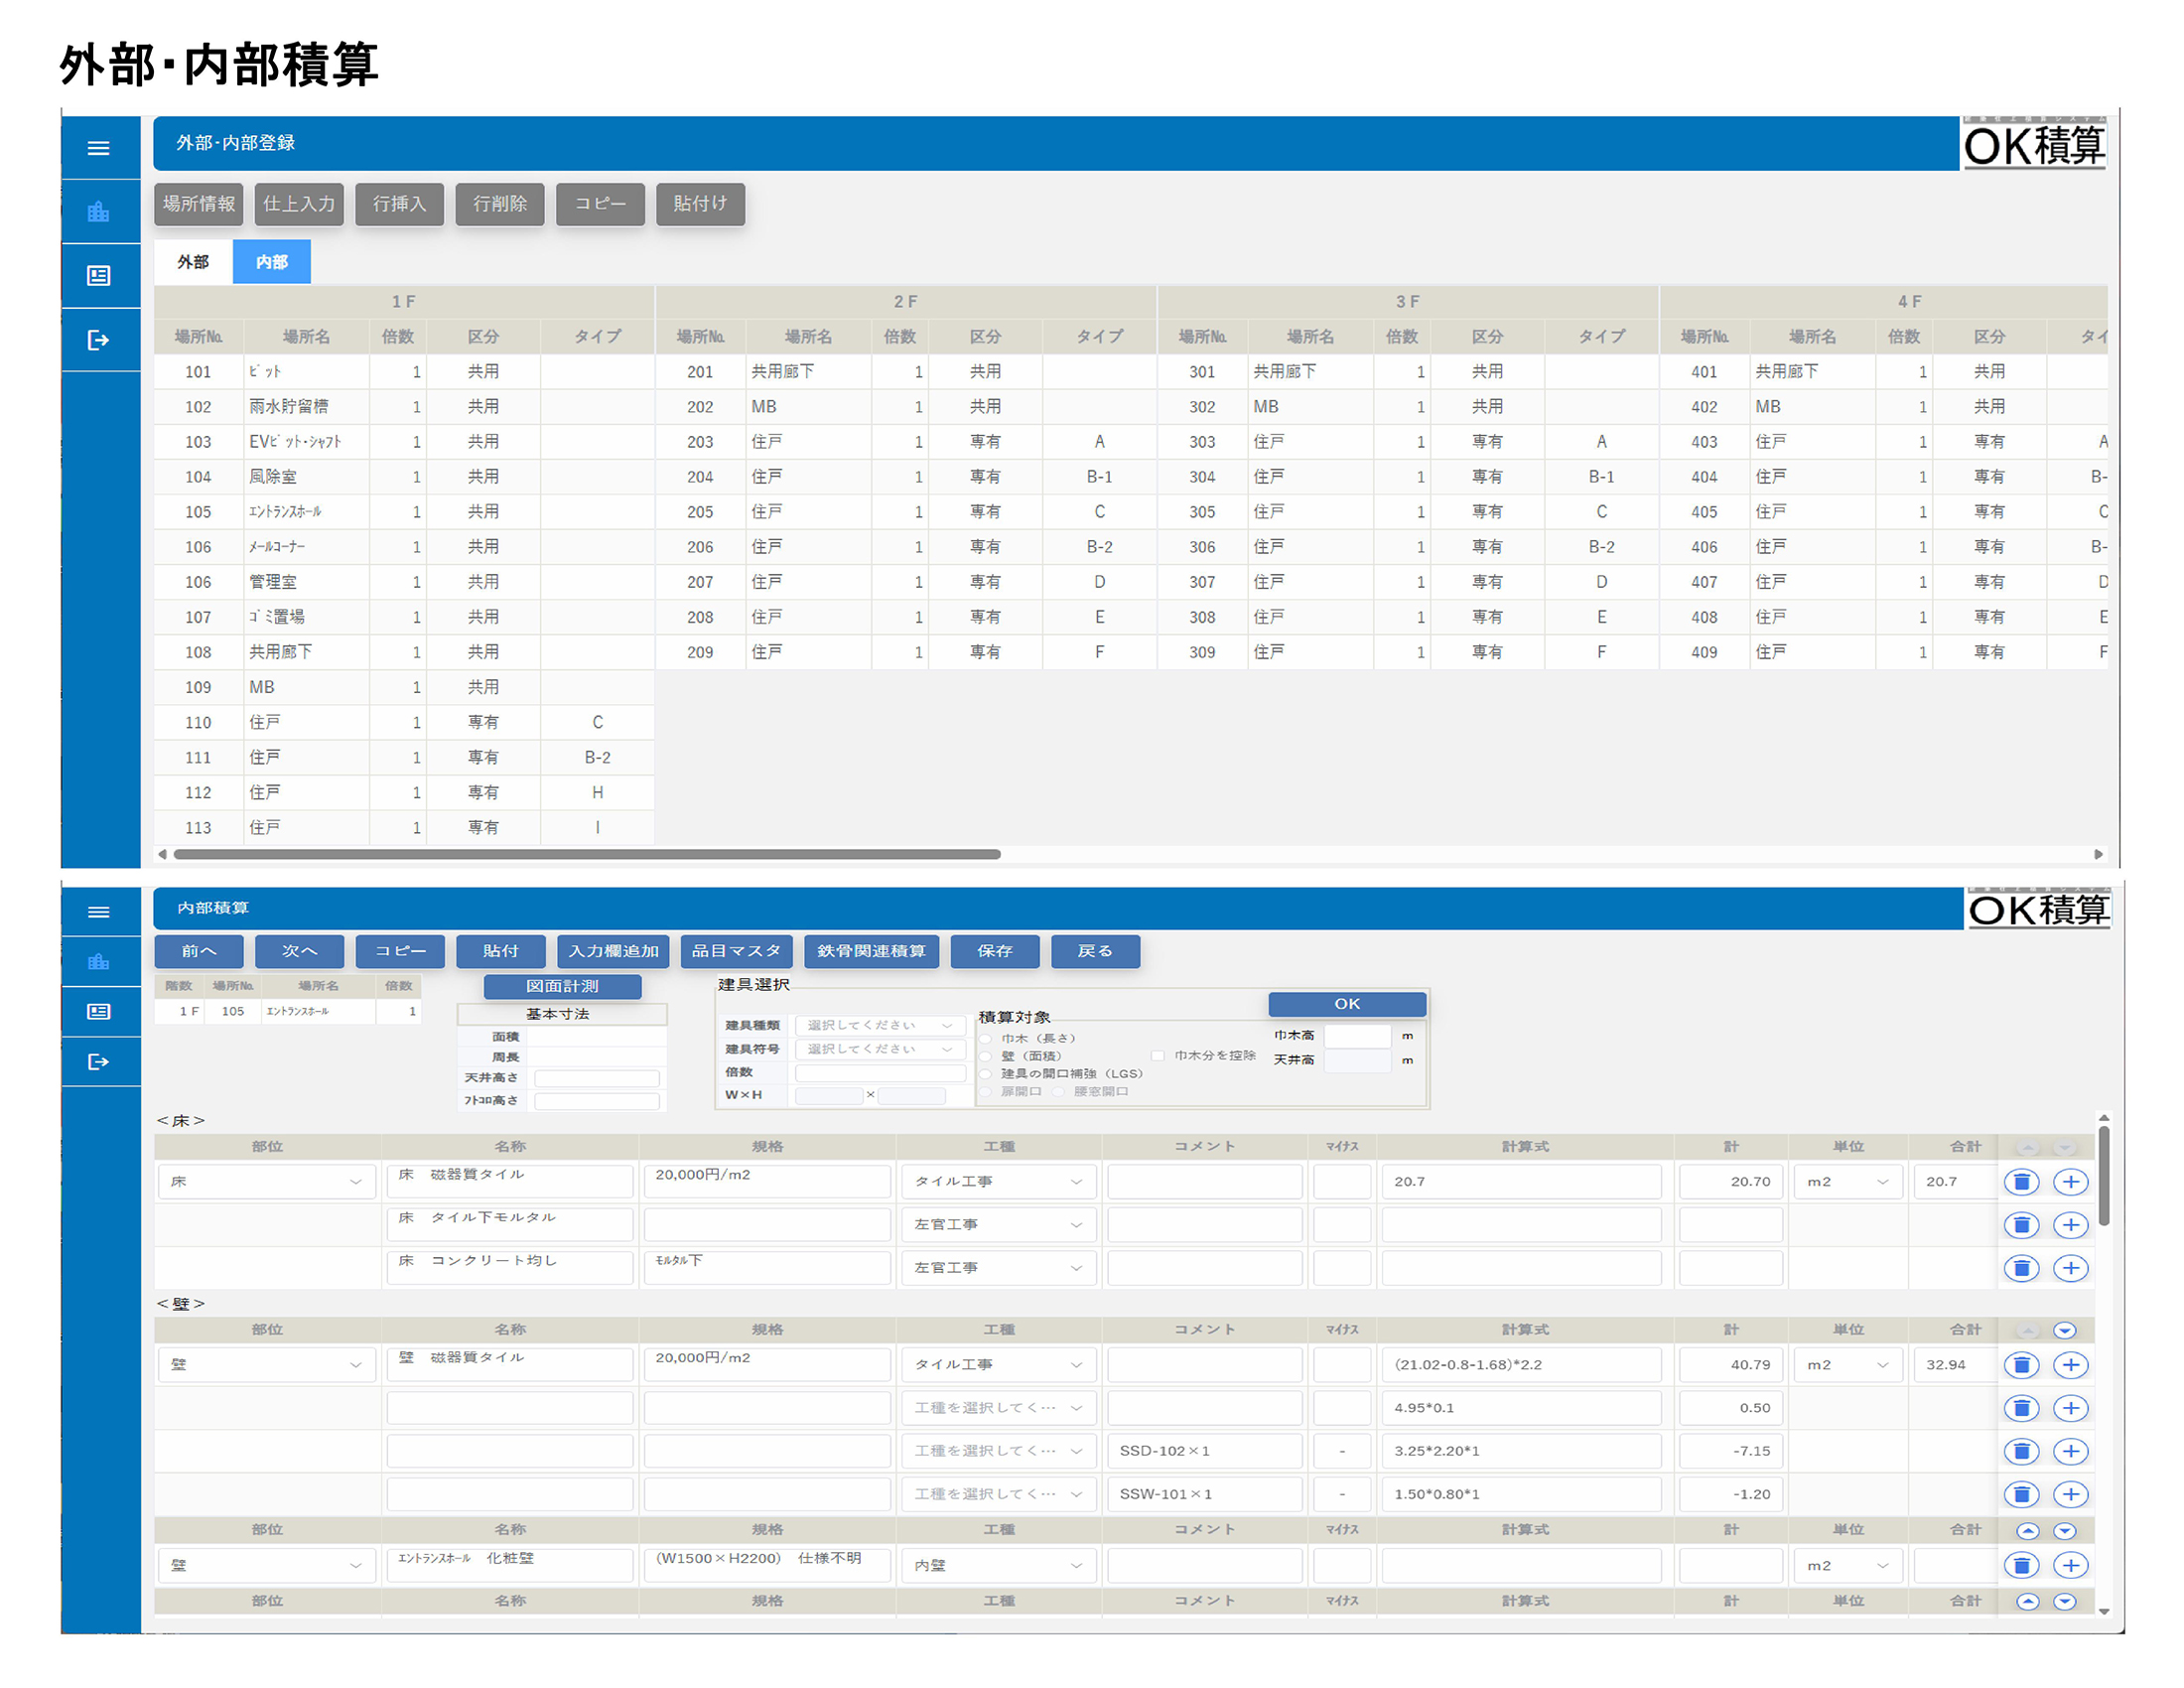Switch to the 外部 tab
Screen dimensions: 2184x1688
[193, 262]
